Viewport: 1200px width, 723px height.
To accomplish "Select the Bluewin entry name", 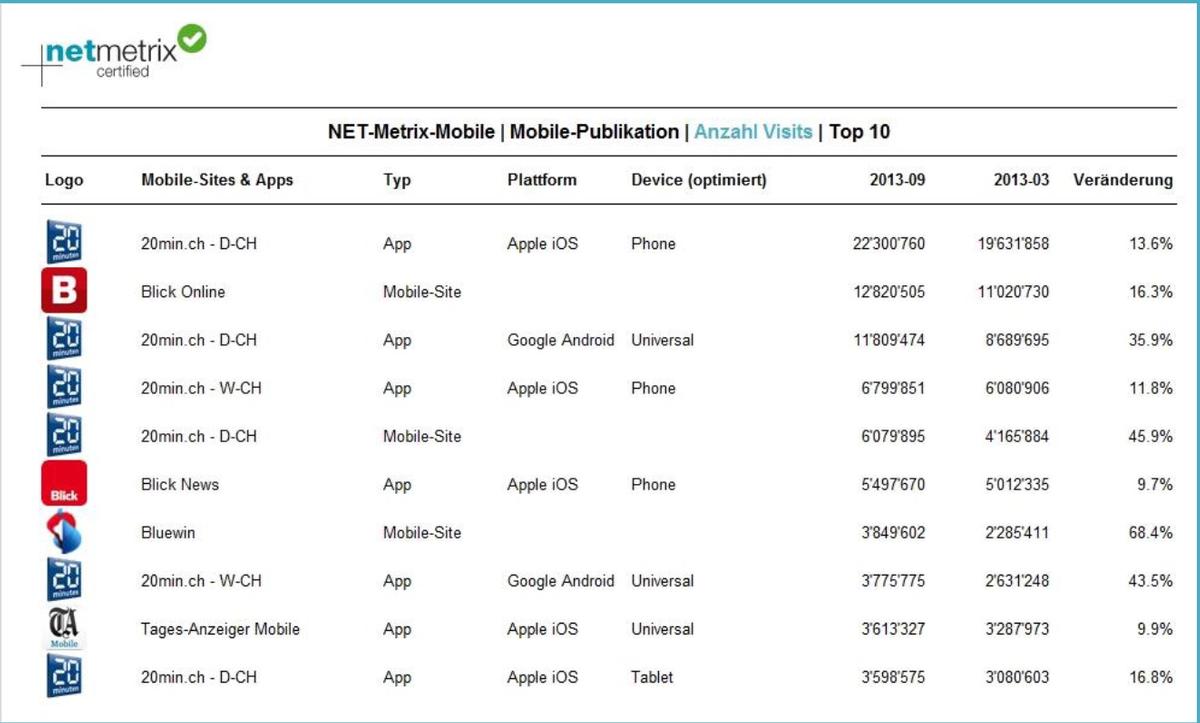I will (x=168, y=533).
